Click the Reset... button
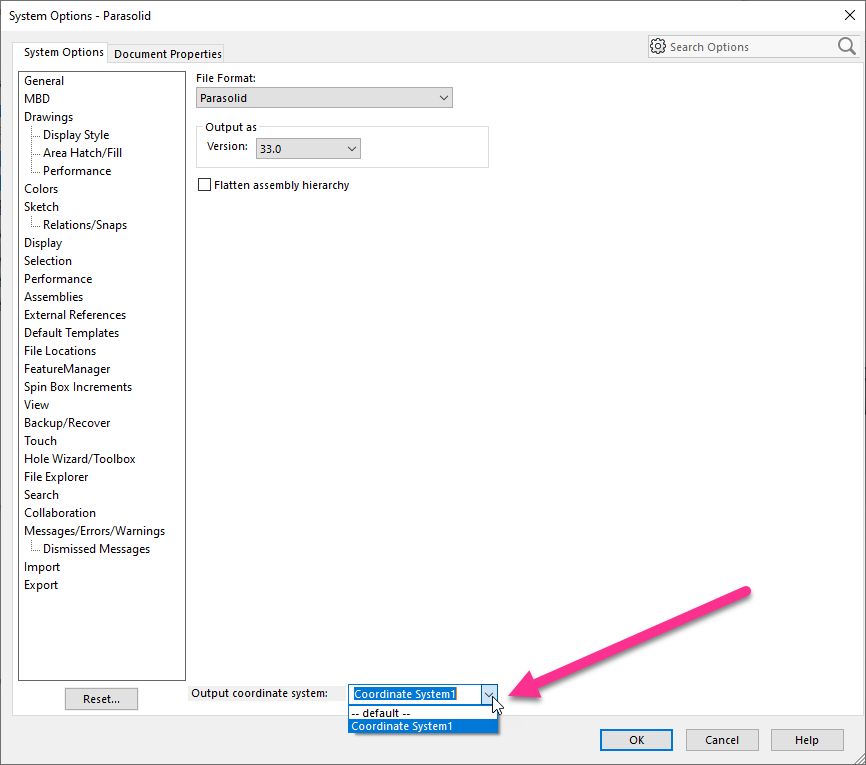This screenshot has width=866, height=765. point(101,699)
